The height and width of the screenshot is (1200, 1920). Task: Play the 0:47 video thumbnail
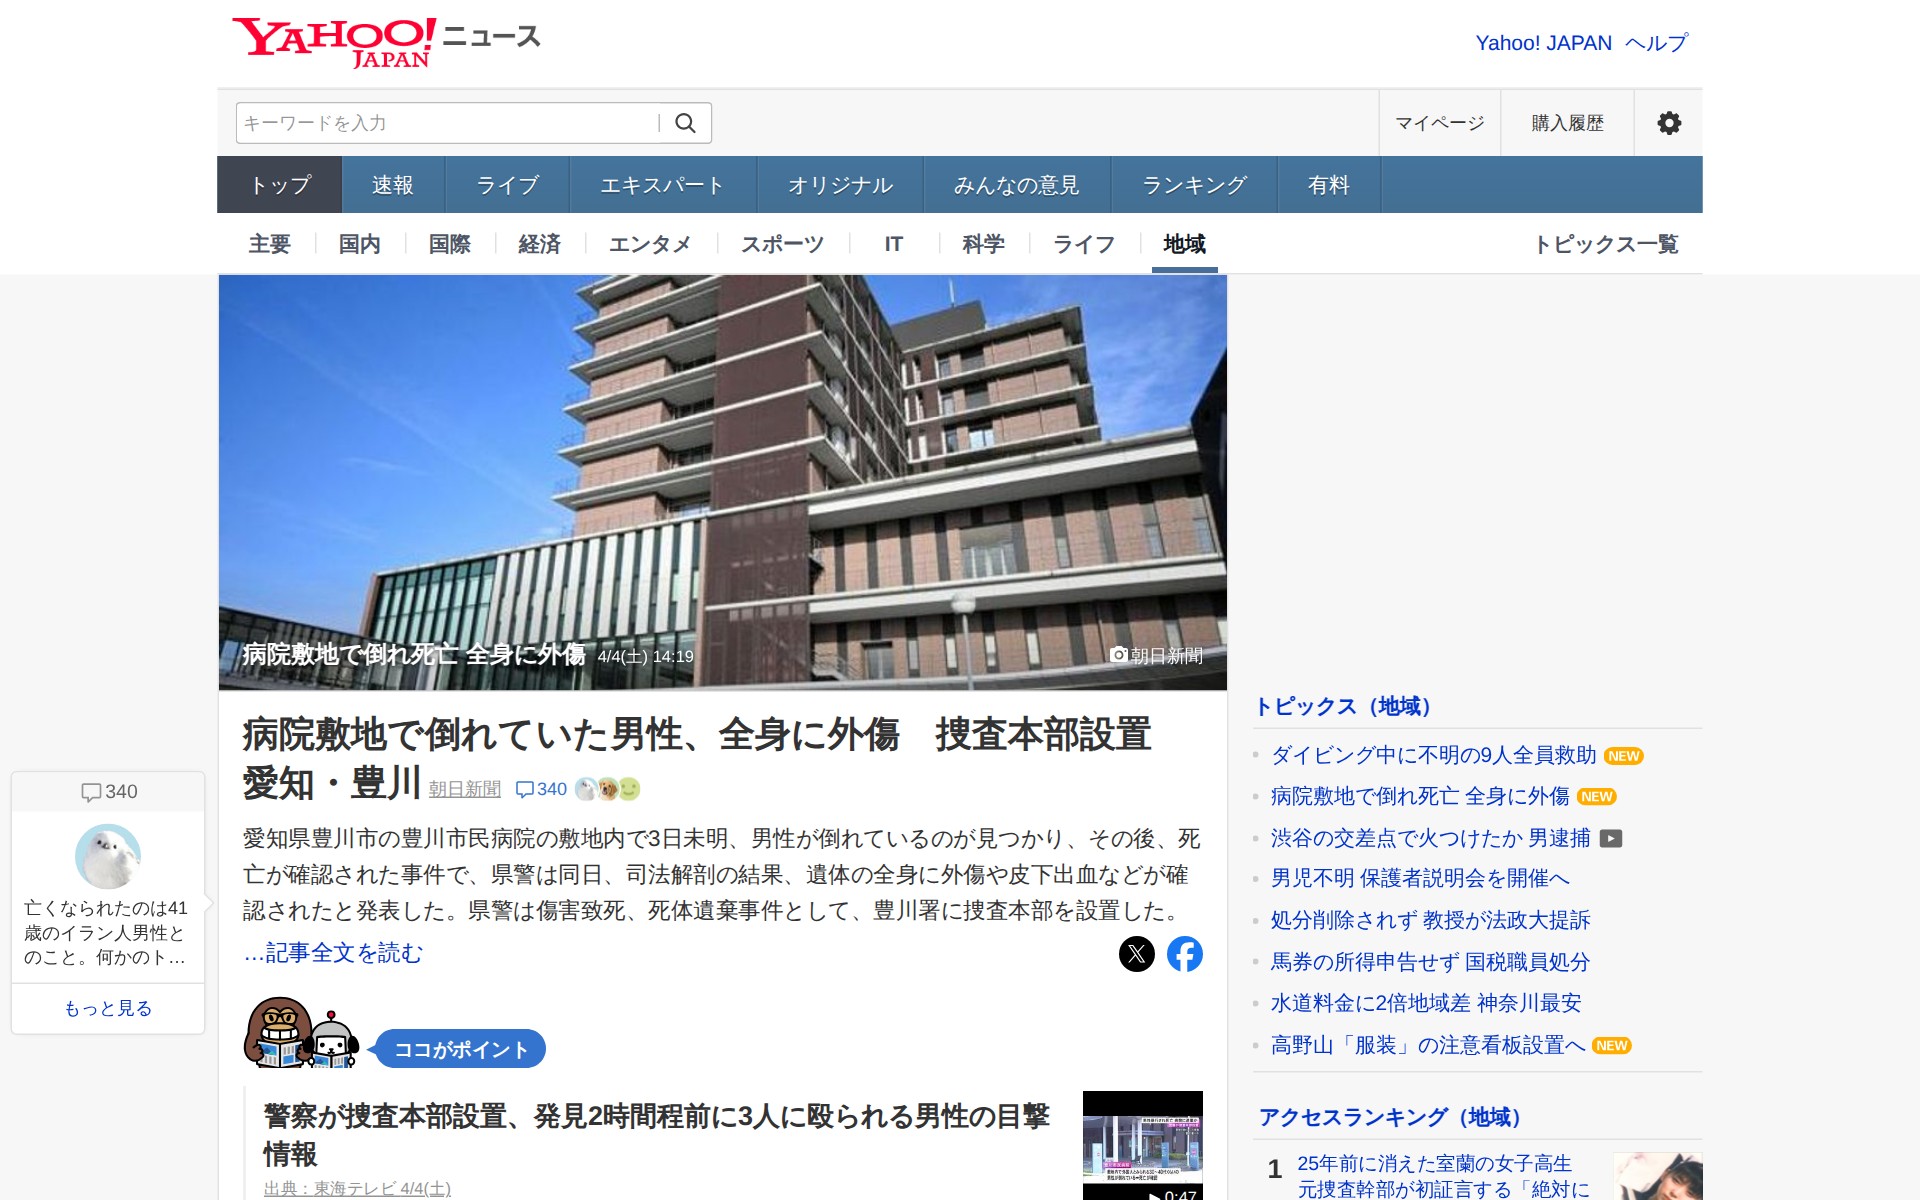tap(1142, 1145)
